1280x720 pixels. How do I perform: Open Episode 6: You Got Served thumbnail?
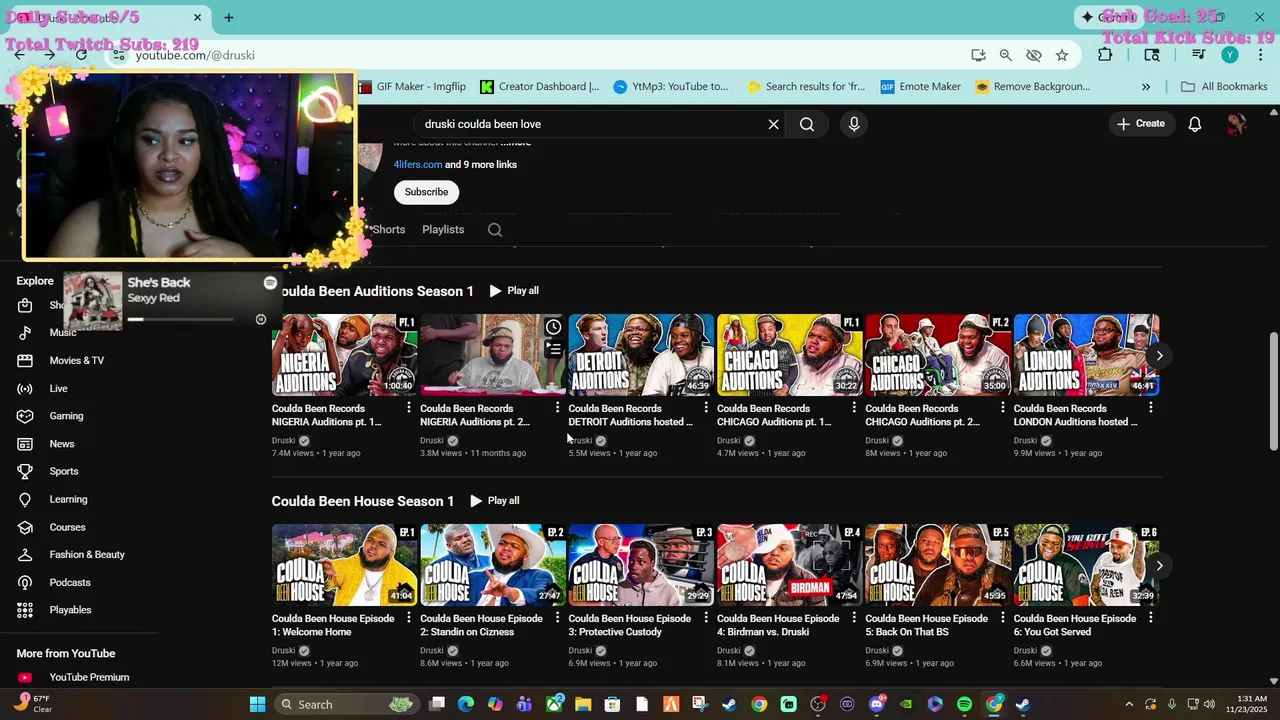click(x=1087, y=565)
